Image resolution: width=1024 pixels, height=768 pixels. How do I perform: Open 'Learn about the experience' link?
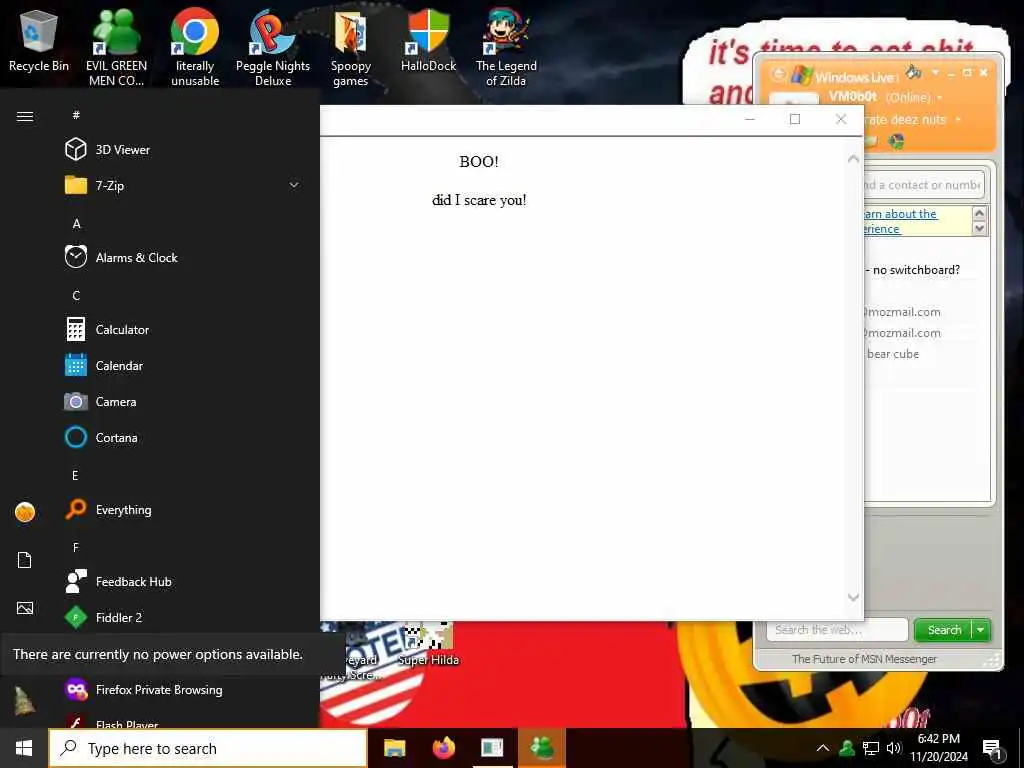pos(900,221)
